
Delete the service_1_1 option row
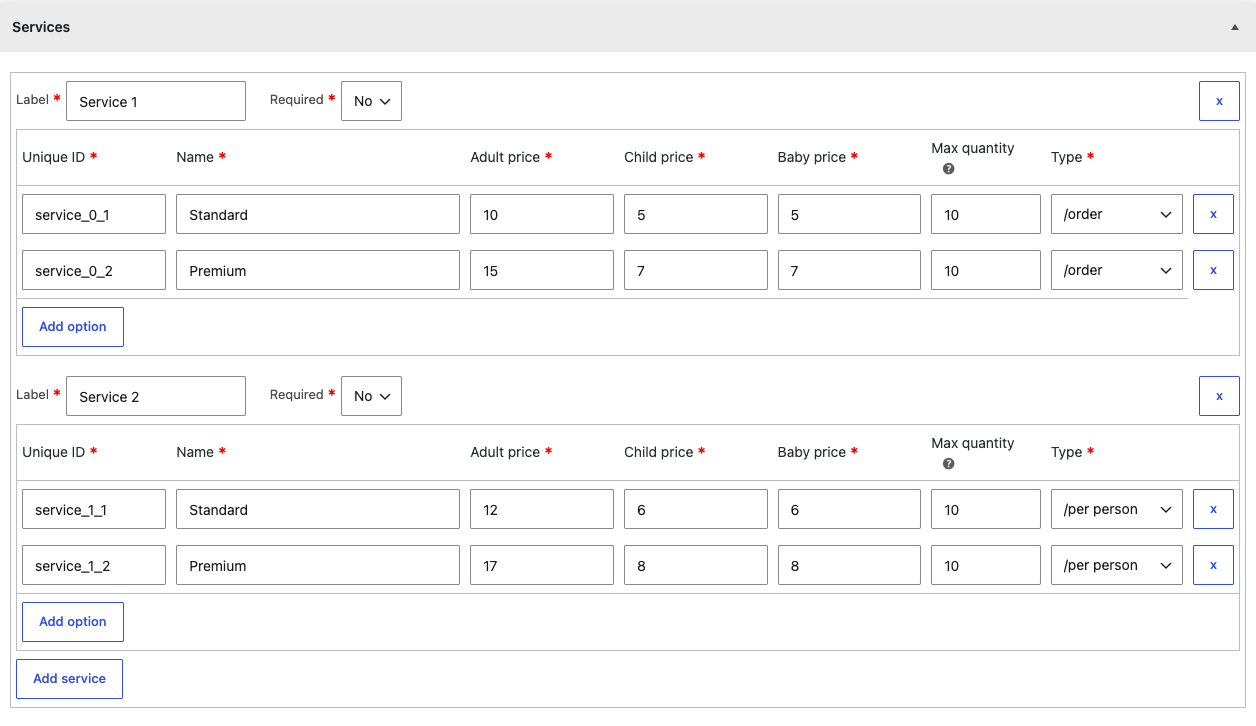pos(1213,509)
